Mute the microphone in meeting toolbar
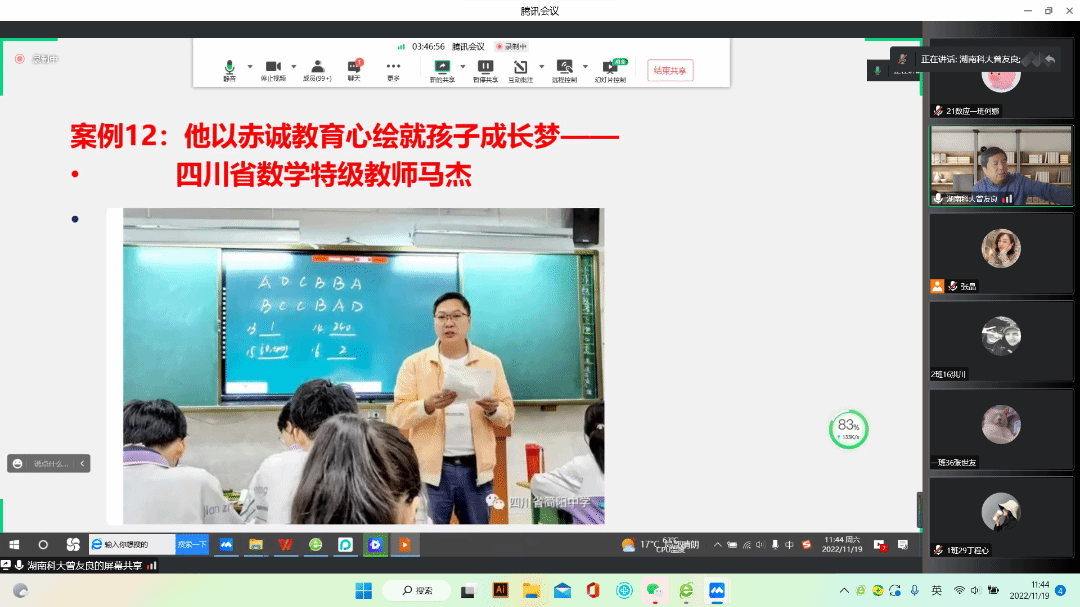The image size is (1080, 607). point(229,68)
